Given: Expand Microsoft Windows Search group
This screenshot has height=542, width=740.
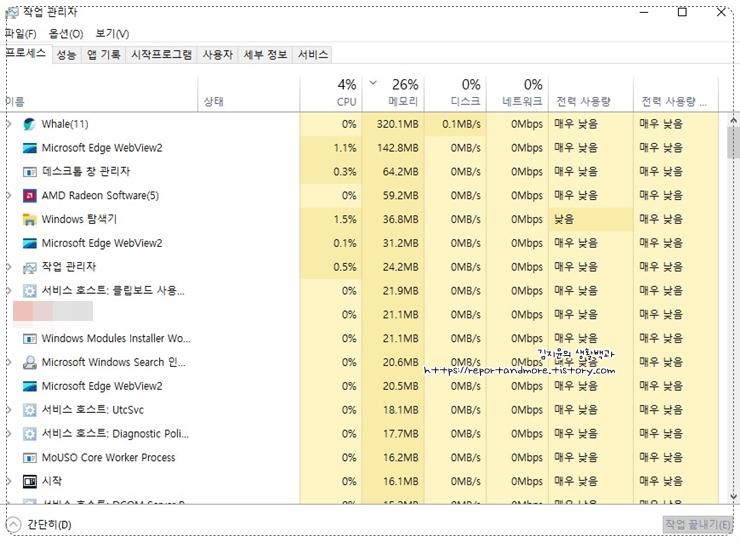Looking at the screenshot, I should (8, 363).
